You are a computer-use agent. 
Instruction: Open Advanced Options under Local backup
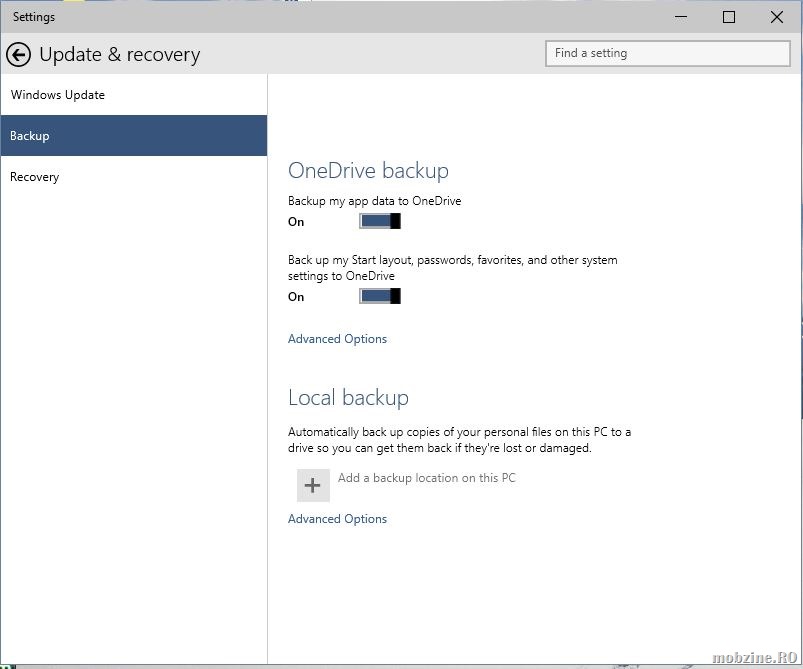tap(337, 519)
